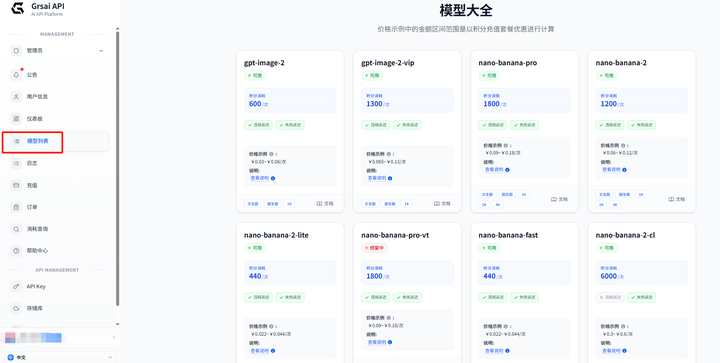Click the card icon for 充值
This screenshot has width=720, height=363.
(x=17, y=185)
